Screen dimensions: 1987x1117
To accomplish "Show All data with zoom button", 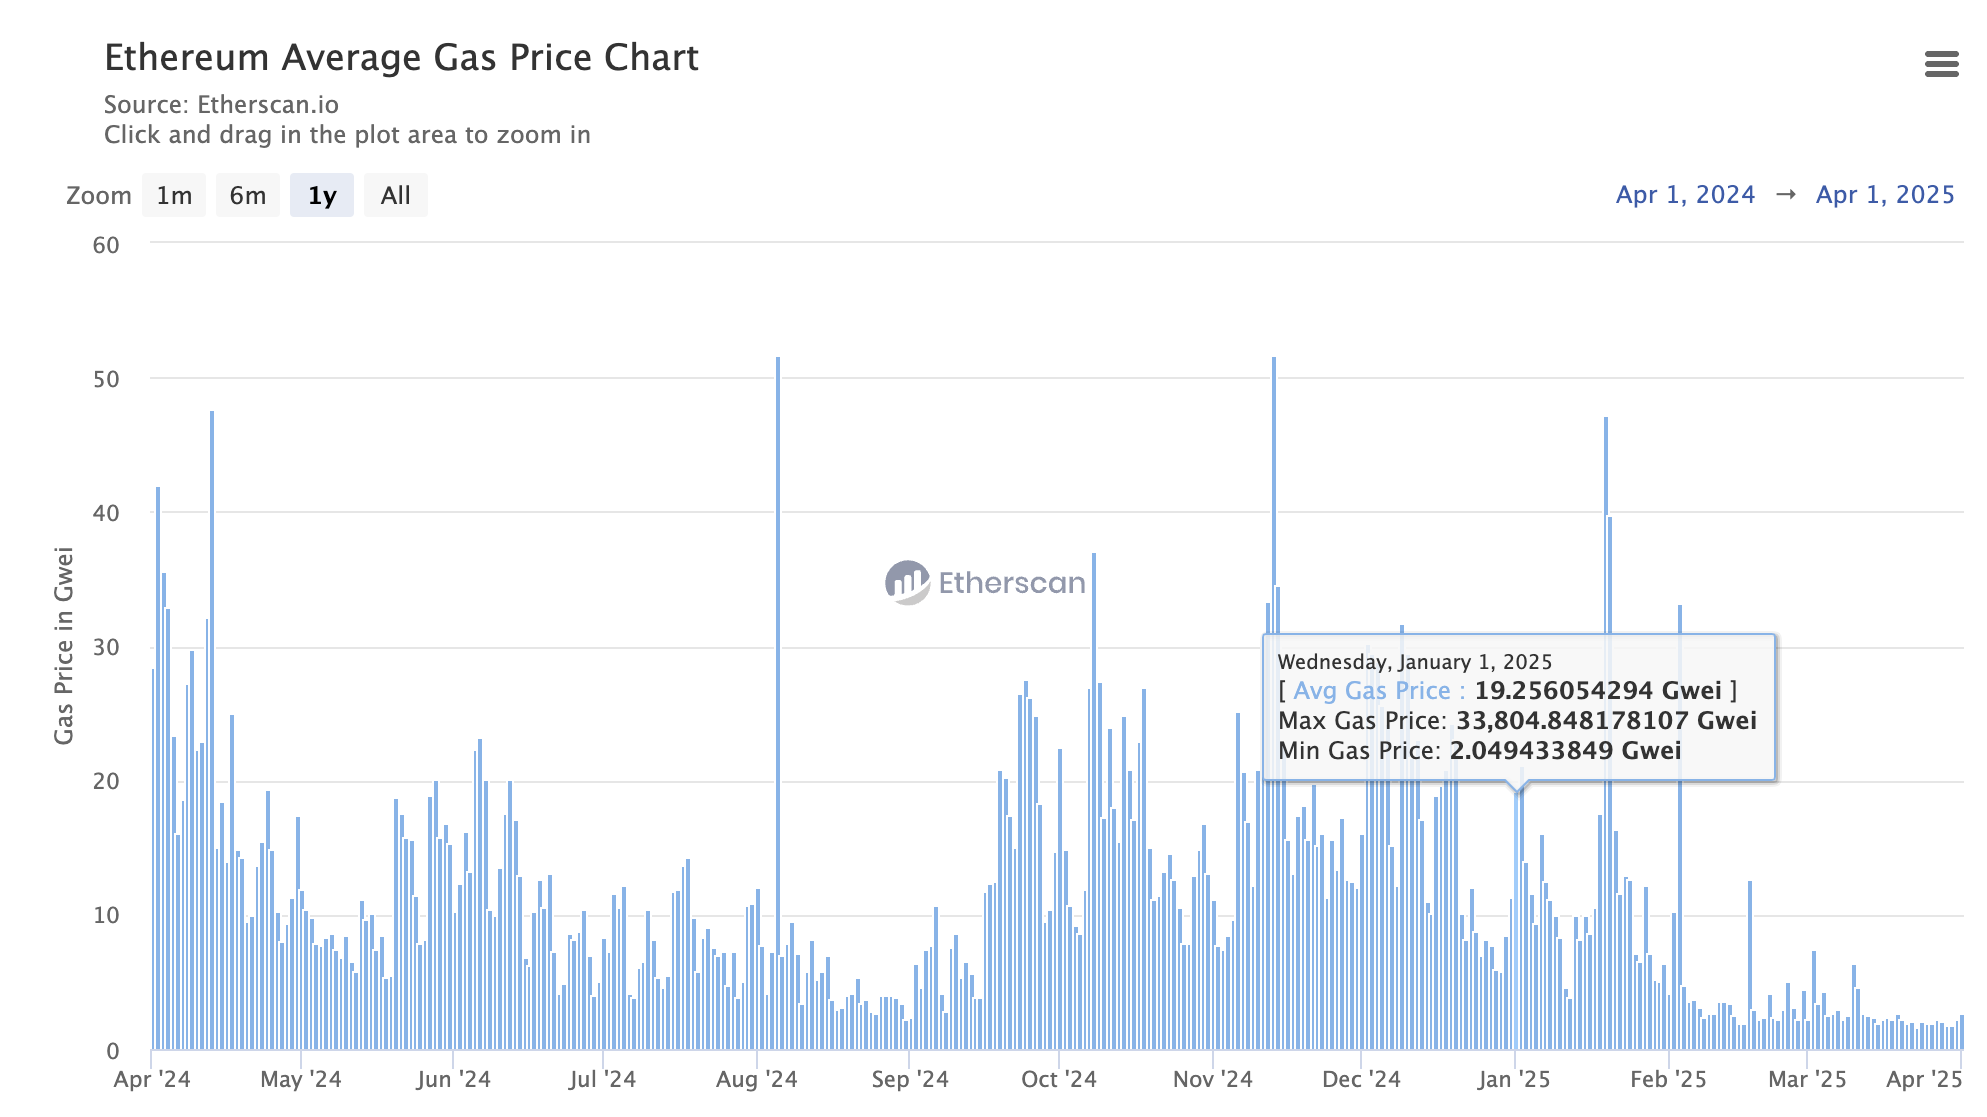I will (x=395, y=195).
